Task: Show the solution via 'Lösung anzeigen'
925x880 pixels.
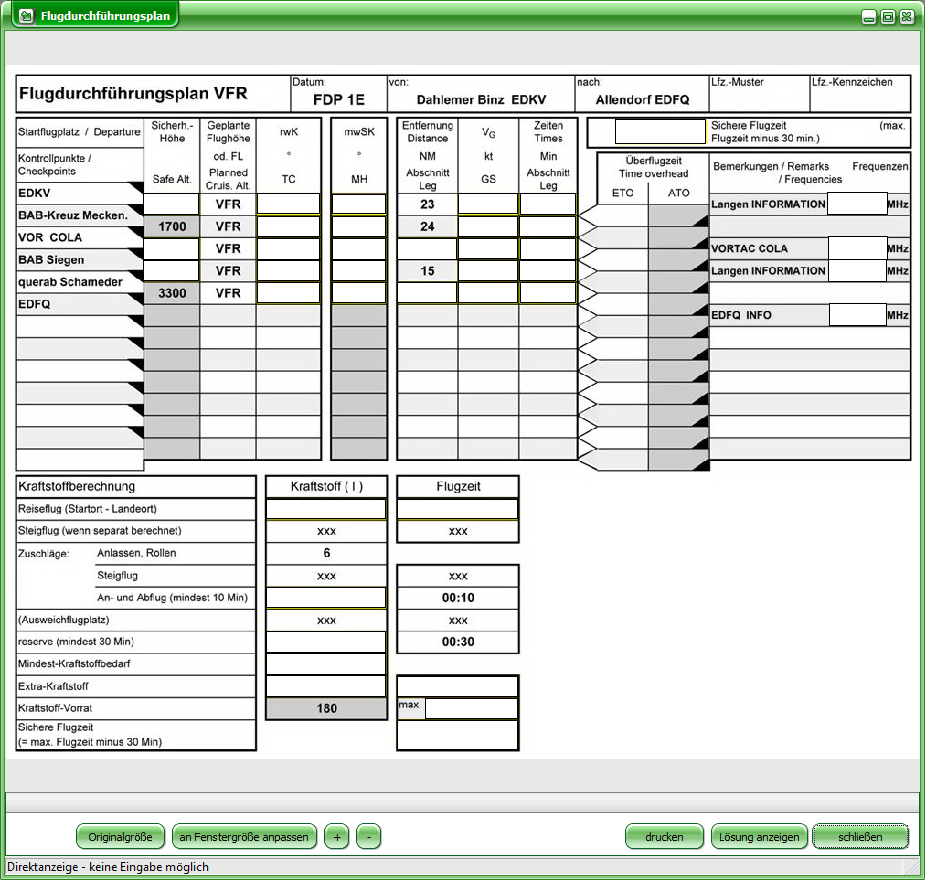Action: (x=759, y=836)
